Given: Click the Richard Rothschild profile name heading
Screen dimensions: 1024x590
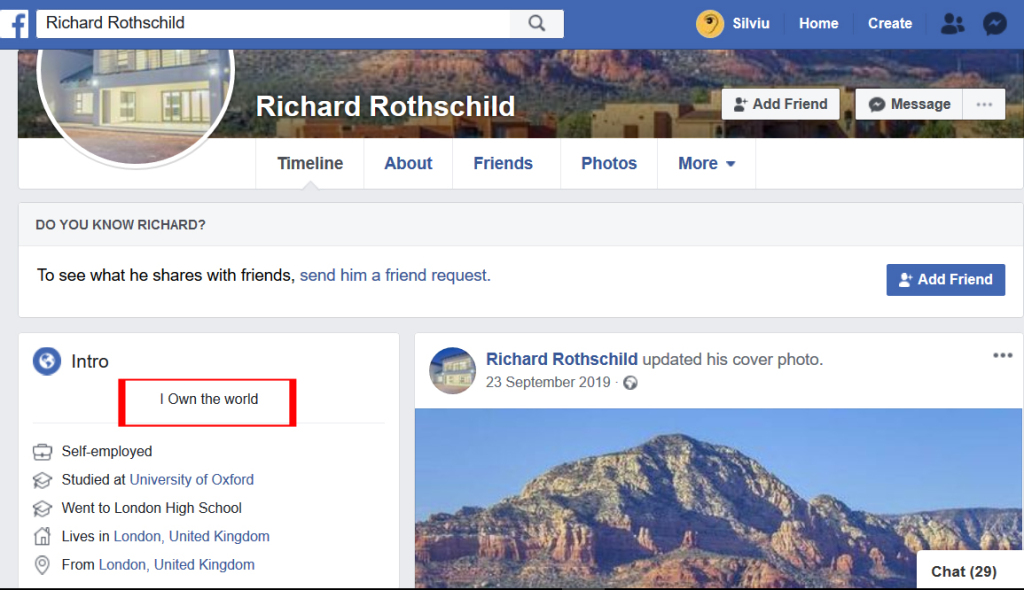Looking at the screenshot, I should (x=385, y=107).
